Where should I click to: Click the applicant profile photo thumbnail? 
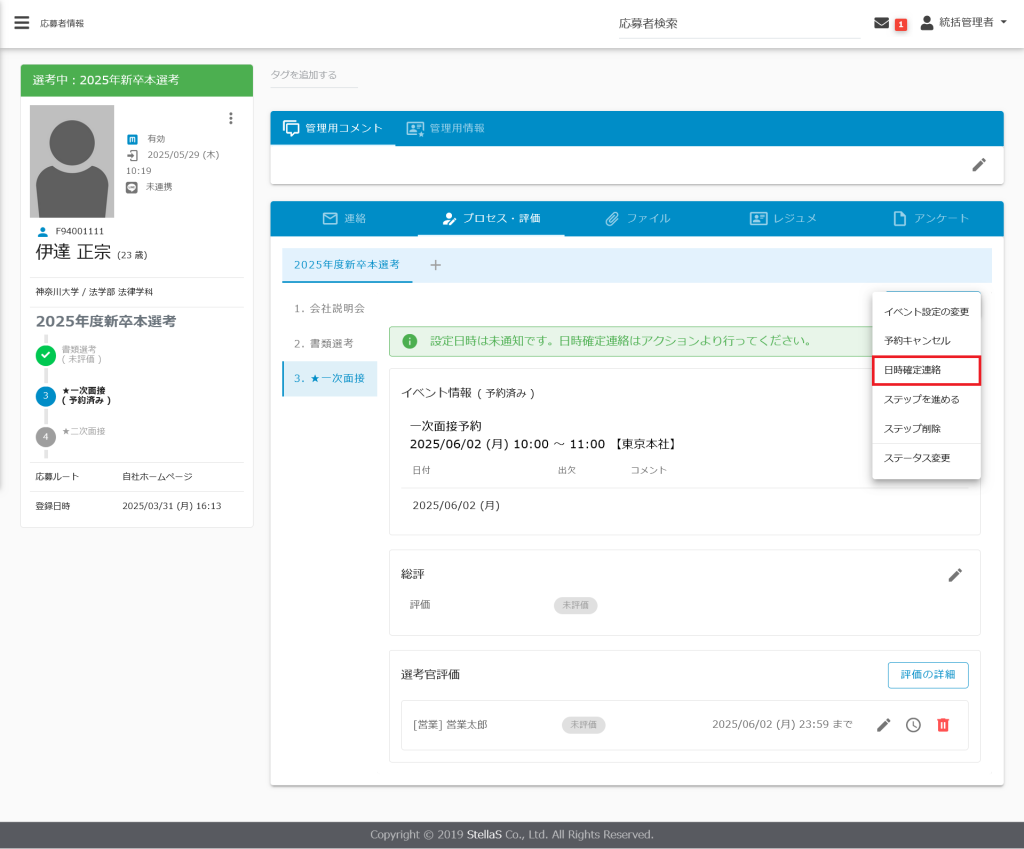point(72,161)
